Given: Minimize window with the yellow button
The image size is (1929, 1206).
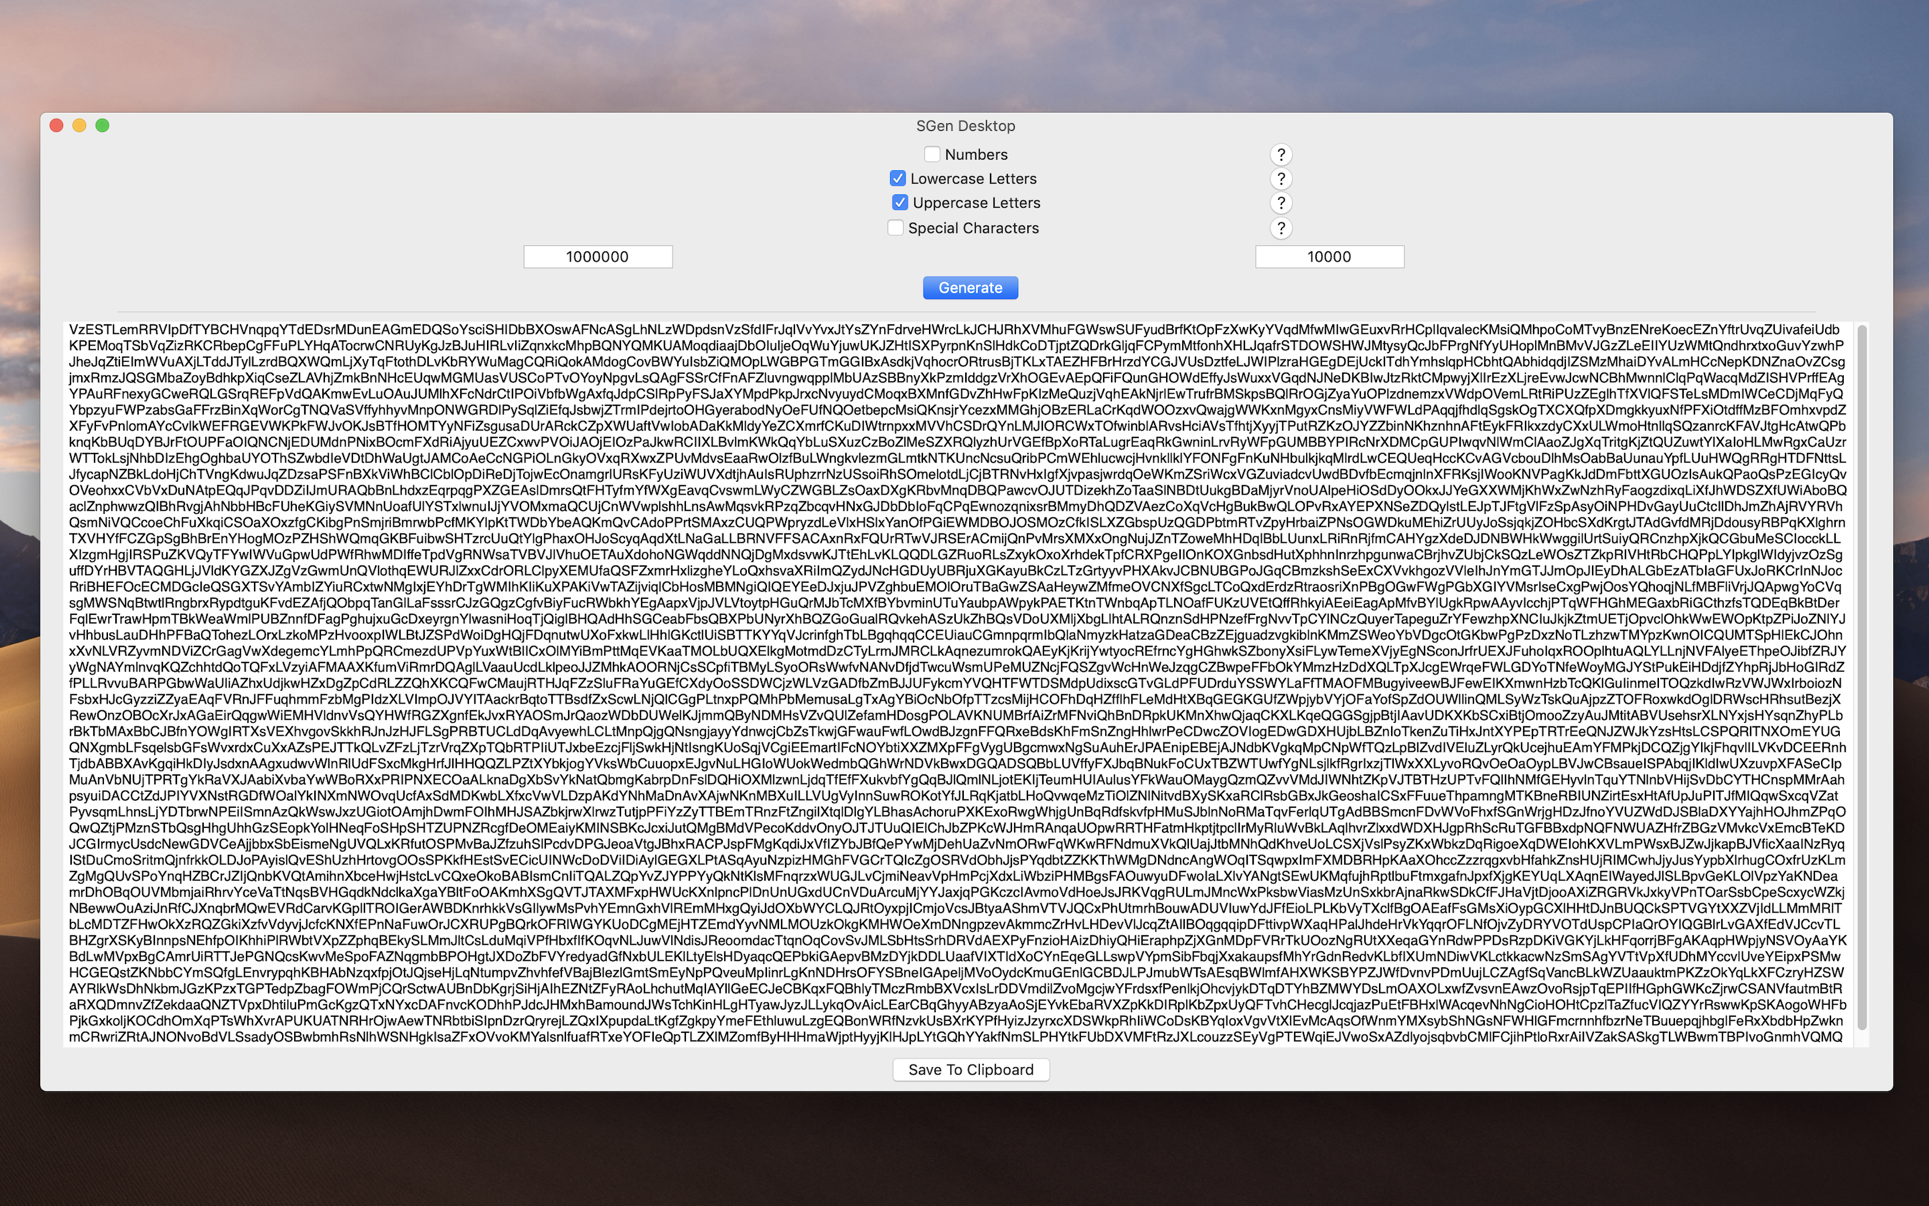Looking at the screenshot, I should [x=79, y=125].
